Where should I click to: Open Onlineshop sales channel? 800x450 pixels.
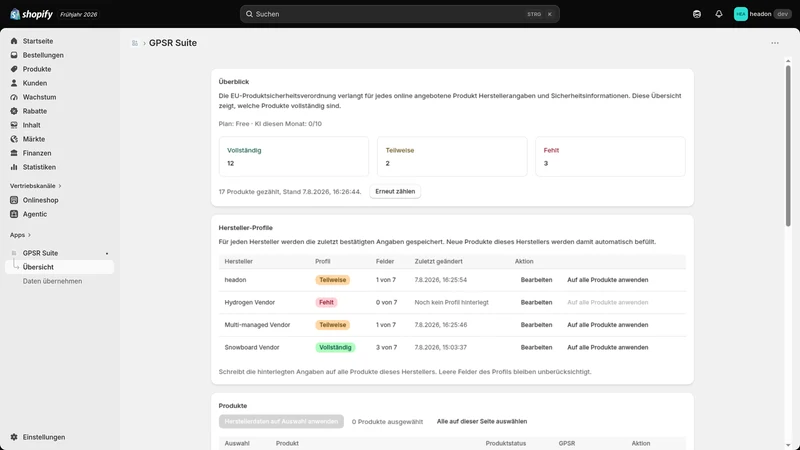[x=40, y=200]
